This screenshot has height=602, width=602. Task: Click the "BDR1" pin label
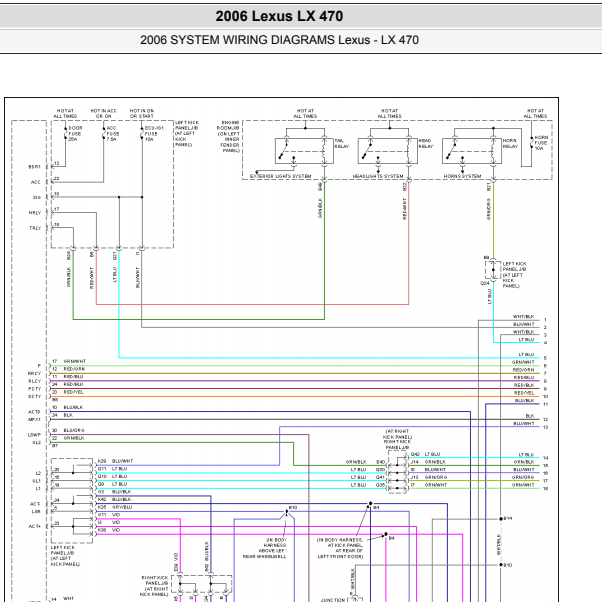coord(34,167)
